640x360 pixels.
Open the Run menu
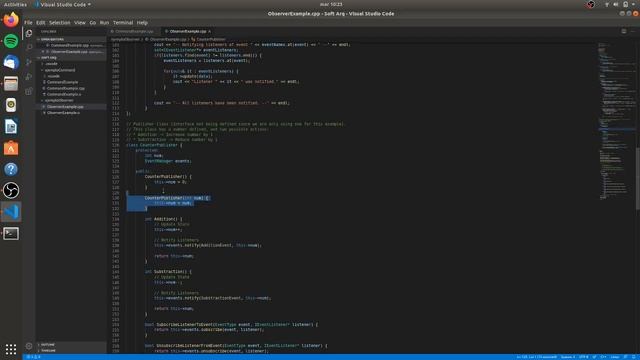[x=104, y=23]
